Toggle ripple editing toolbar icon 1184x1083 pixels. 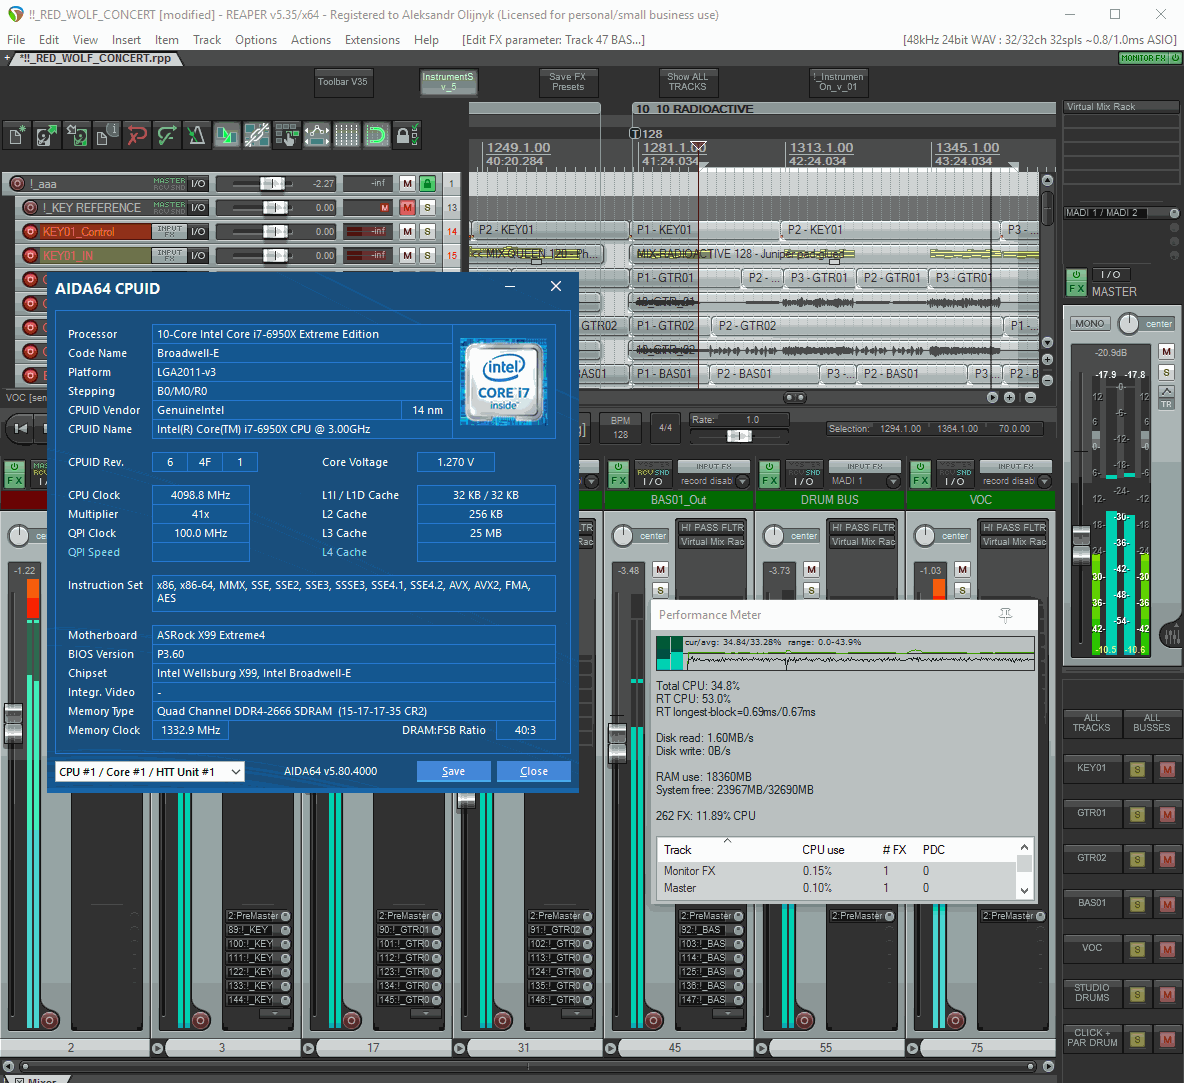286,135
